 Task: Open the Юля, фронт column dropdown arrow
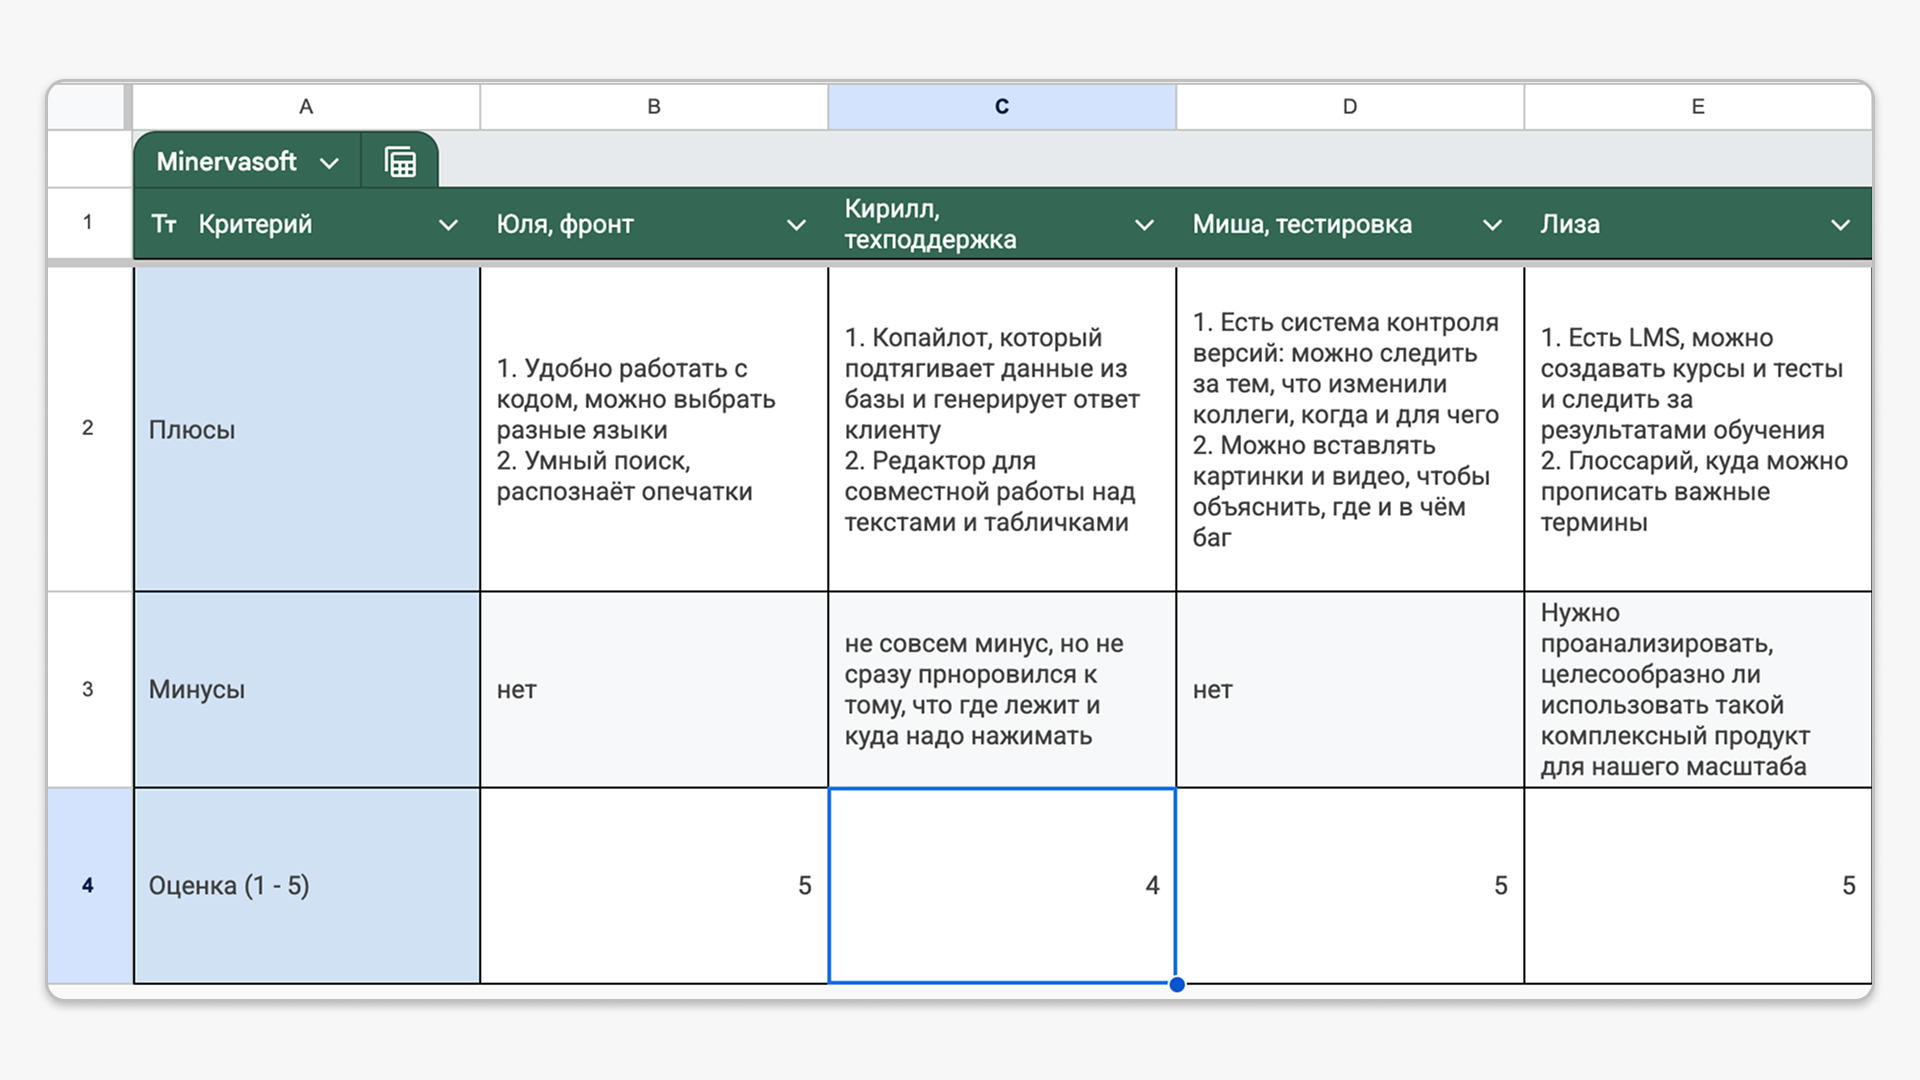(x=796, y=225)
